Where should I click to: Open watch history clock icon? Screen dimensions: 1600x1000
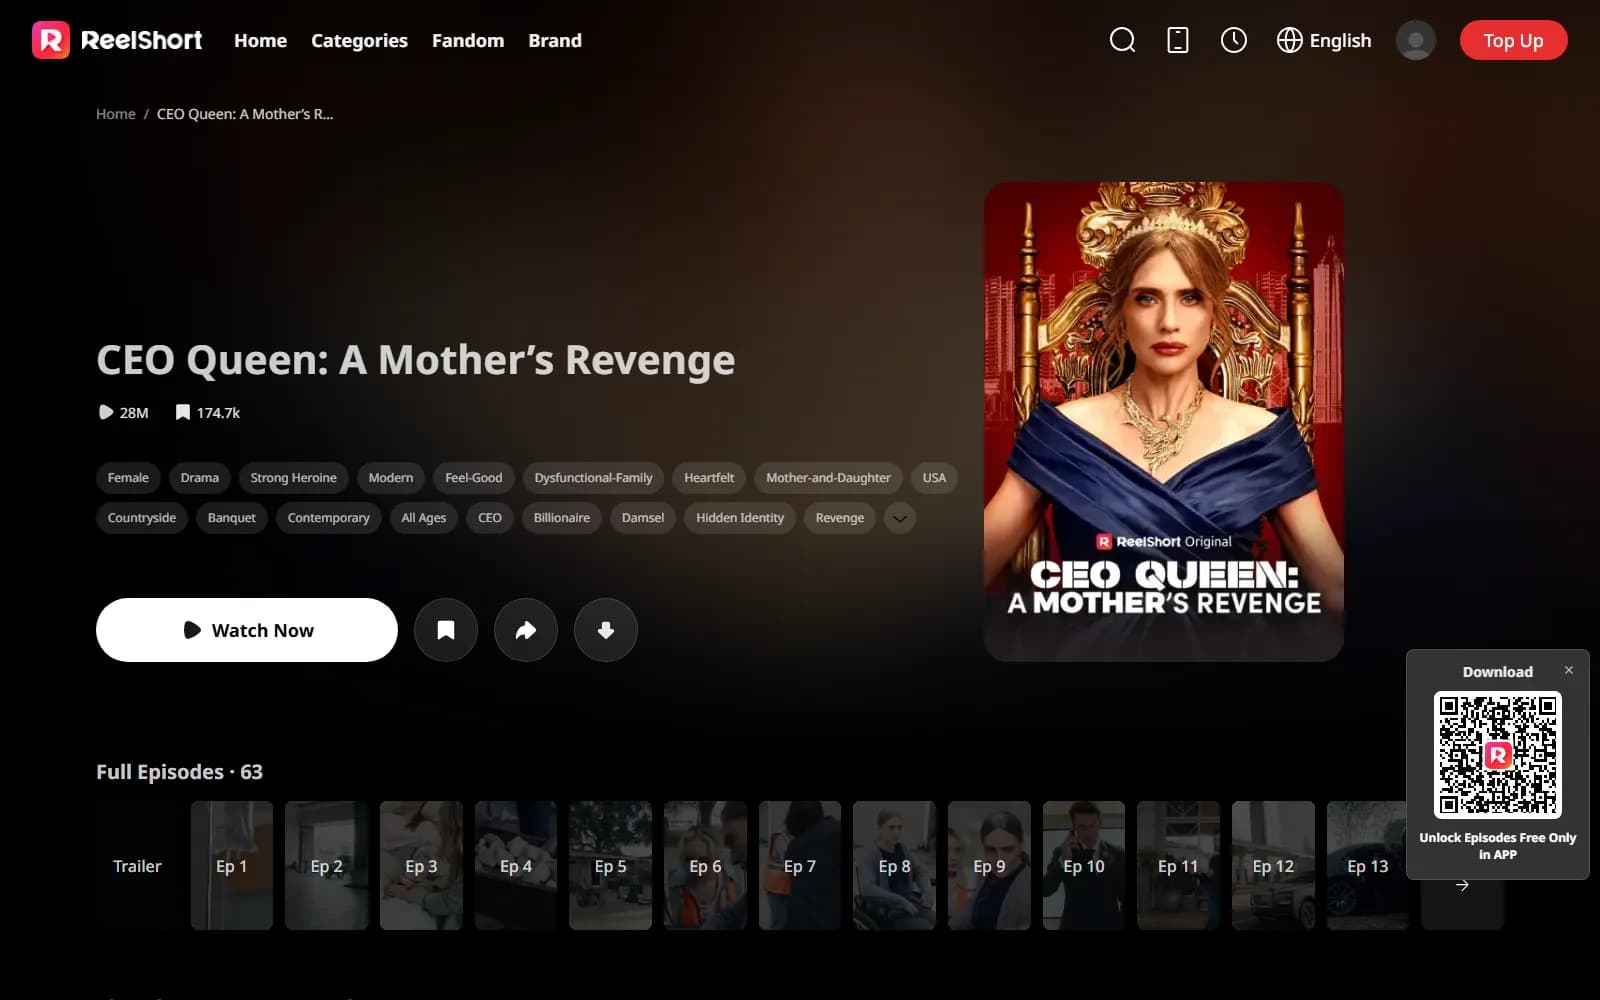tap(1234, 40)
